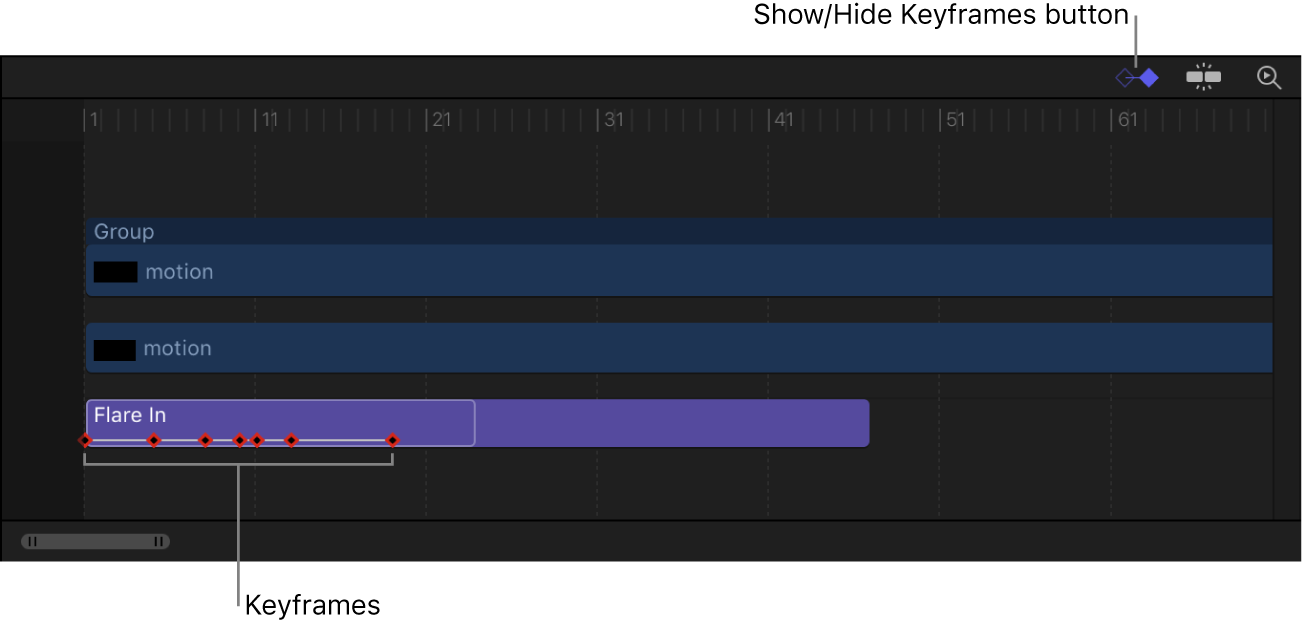This screenshot has width=1303, height=628.
Task: Click the filmstrip display icon in the toolbar
Action: (1203, 76)
